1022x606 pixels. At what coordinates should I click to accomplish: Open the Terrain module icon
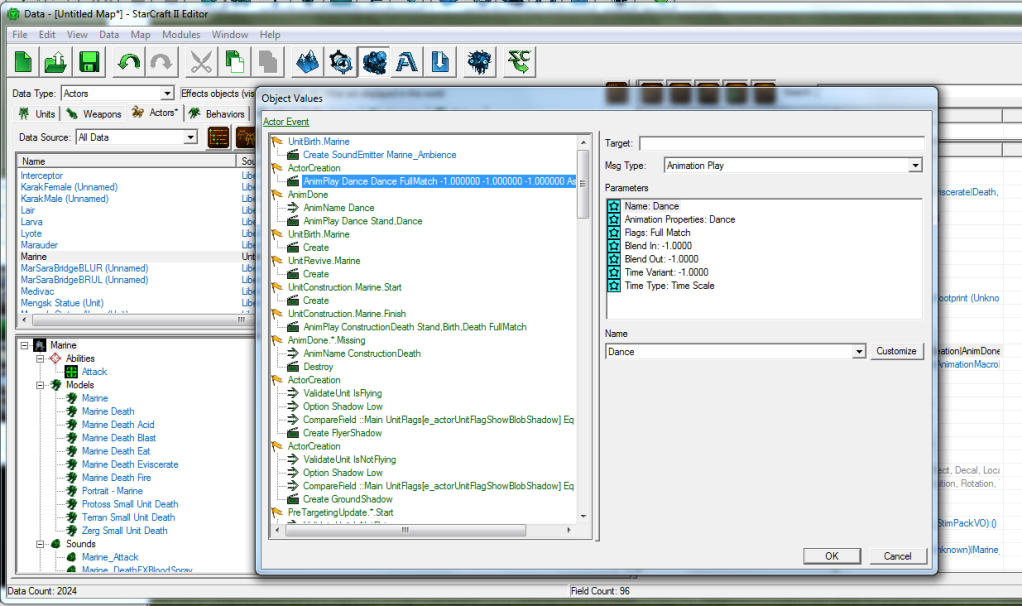[307, 63]
